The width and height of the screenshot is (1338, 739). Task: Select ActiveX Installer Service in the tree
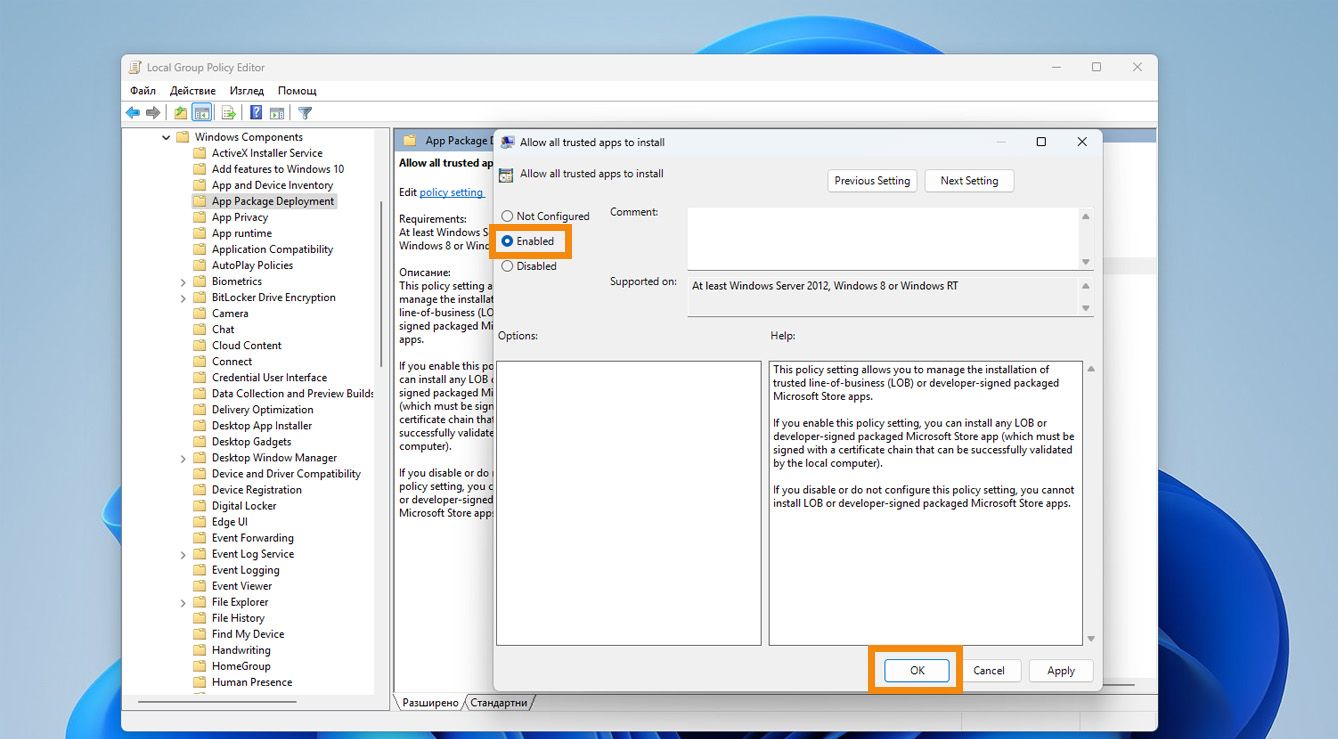[x=267, y=153]
